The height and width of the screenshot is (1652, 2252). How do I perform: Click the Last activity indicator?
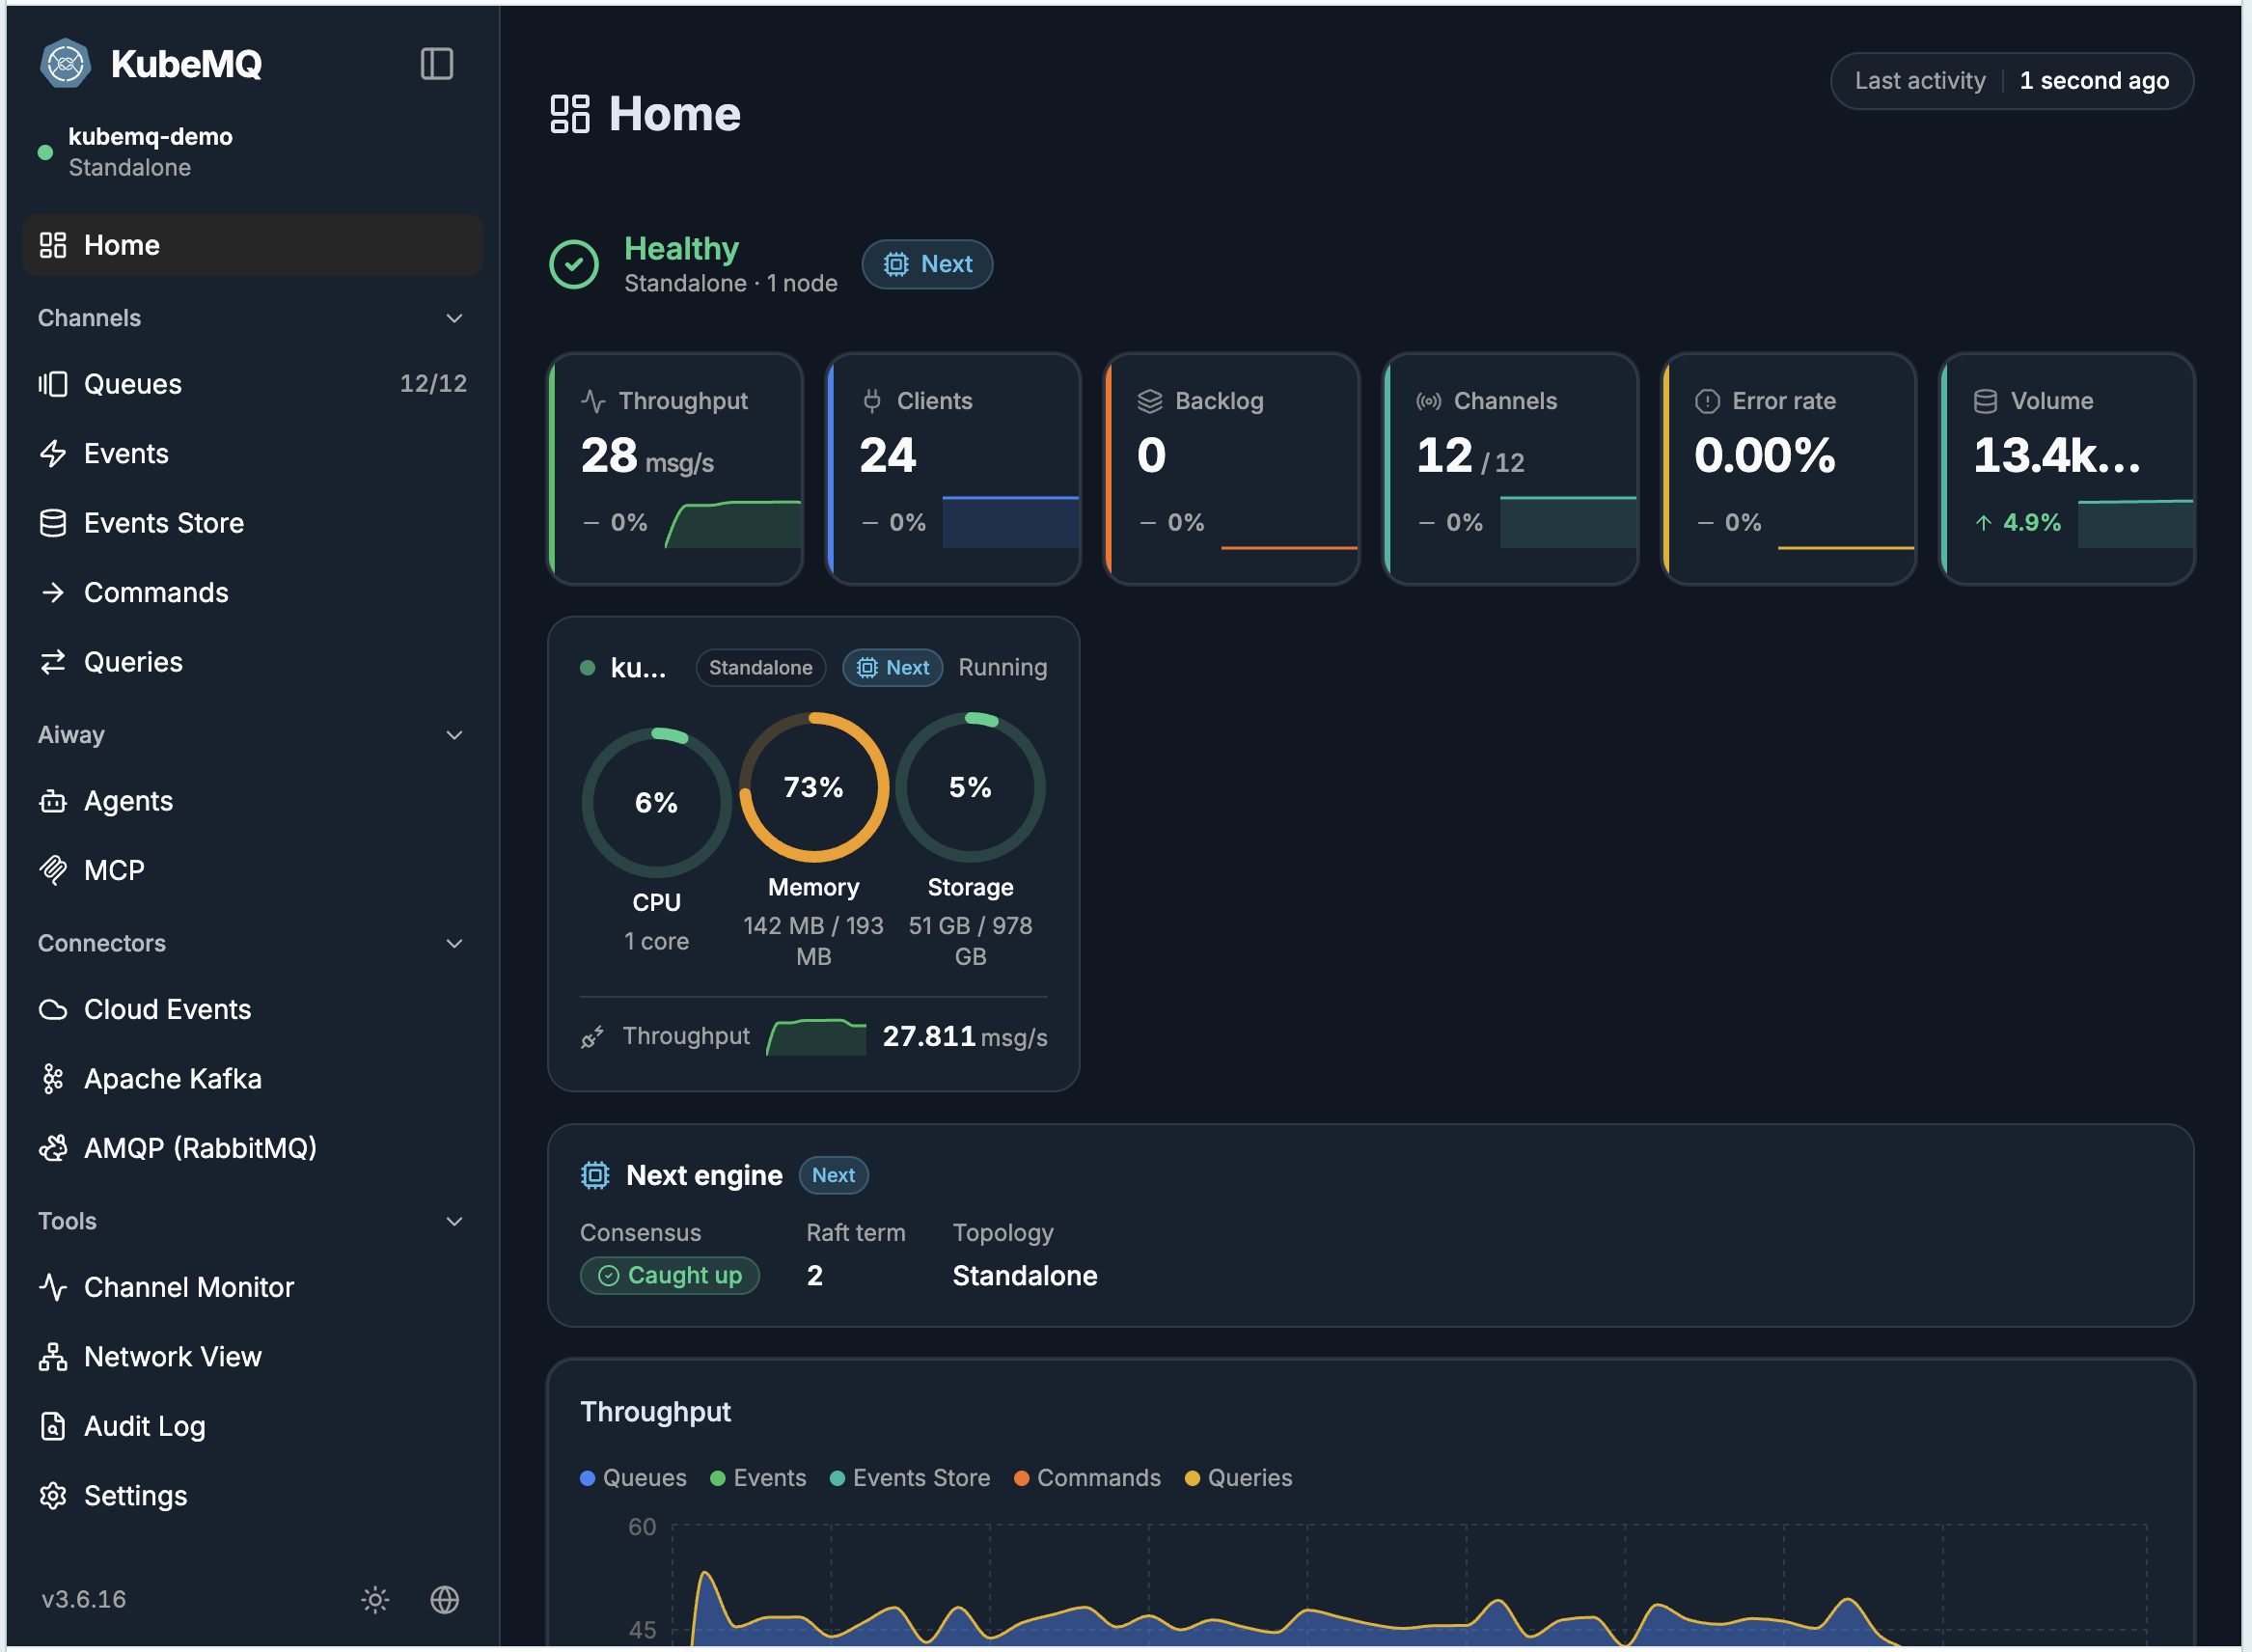2012,81
